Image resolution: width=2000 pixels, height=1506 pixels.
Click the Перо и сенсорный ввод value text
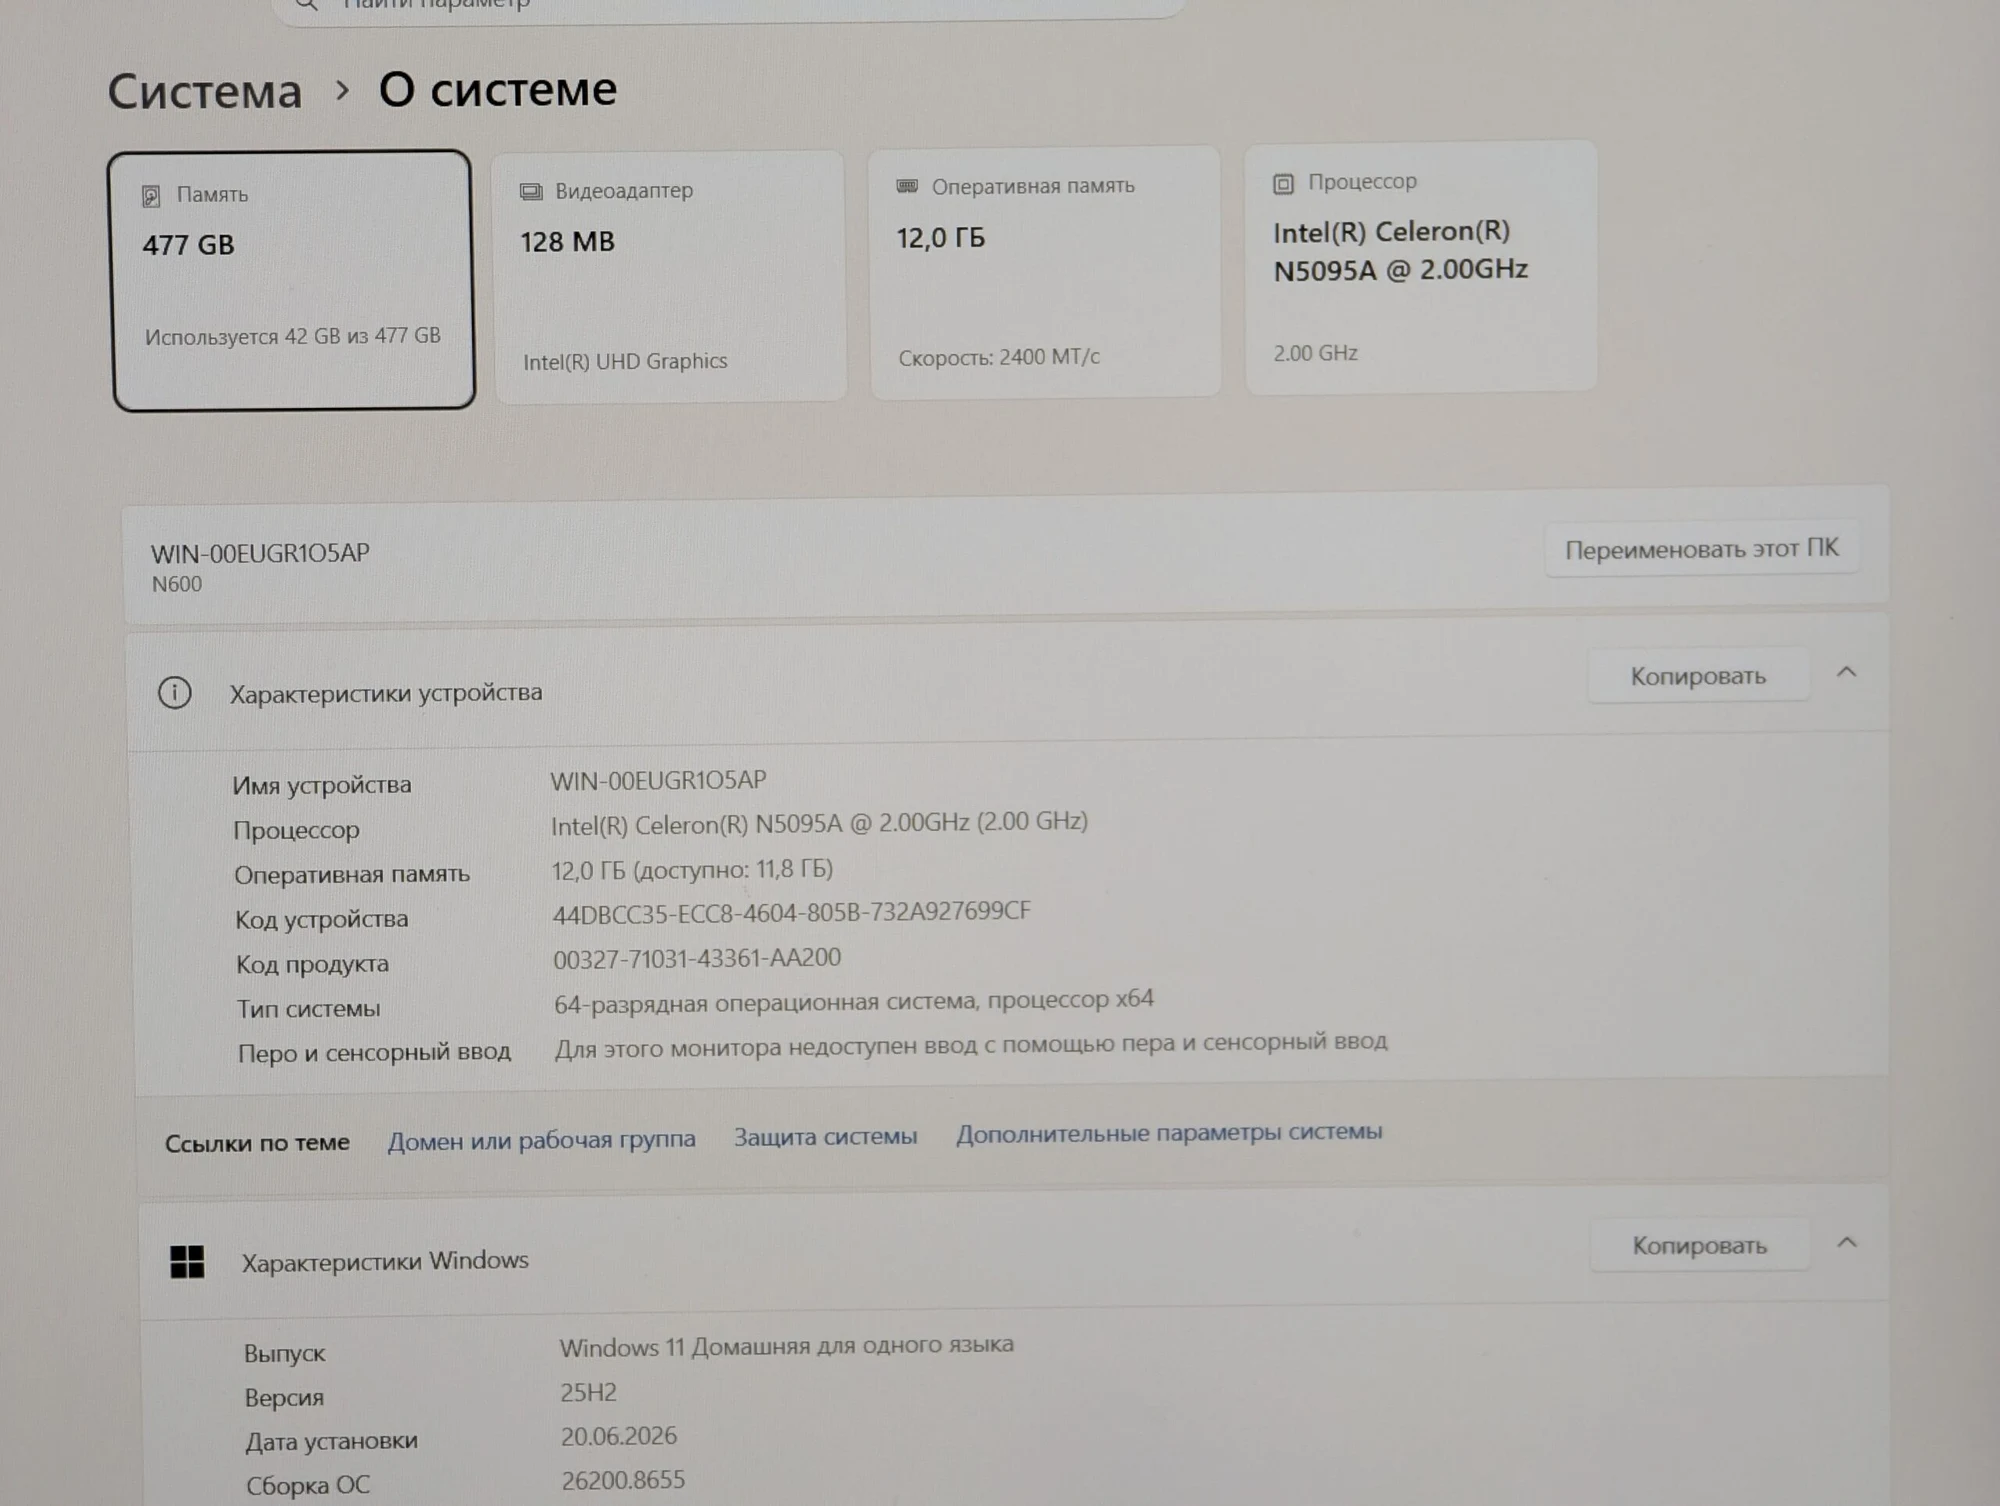pyautogui.click(x=971, y=1046)
